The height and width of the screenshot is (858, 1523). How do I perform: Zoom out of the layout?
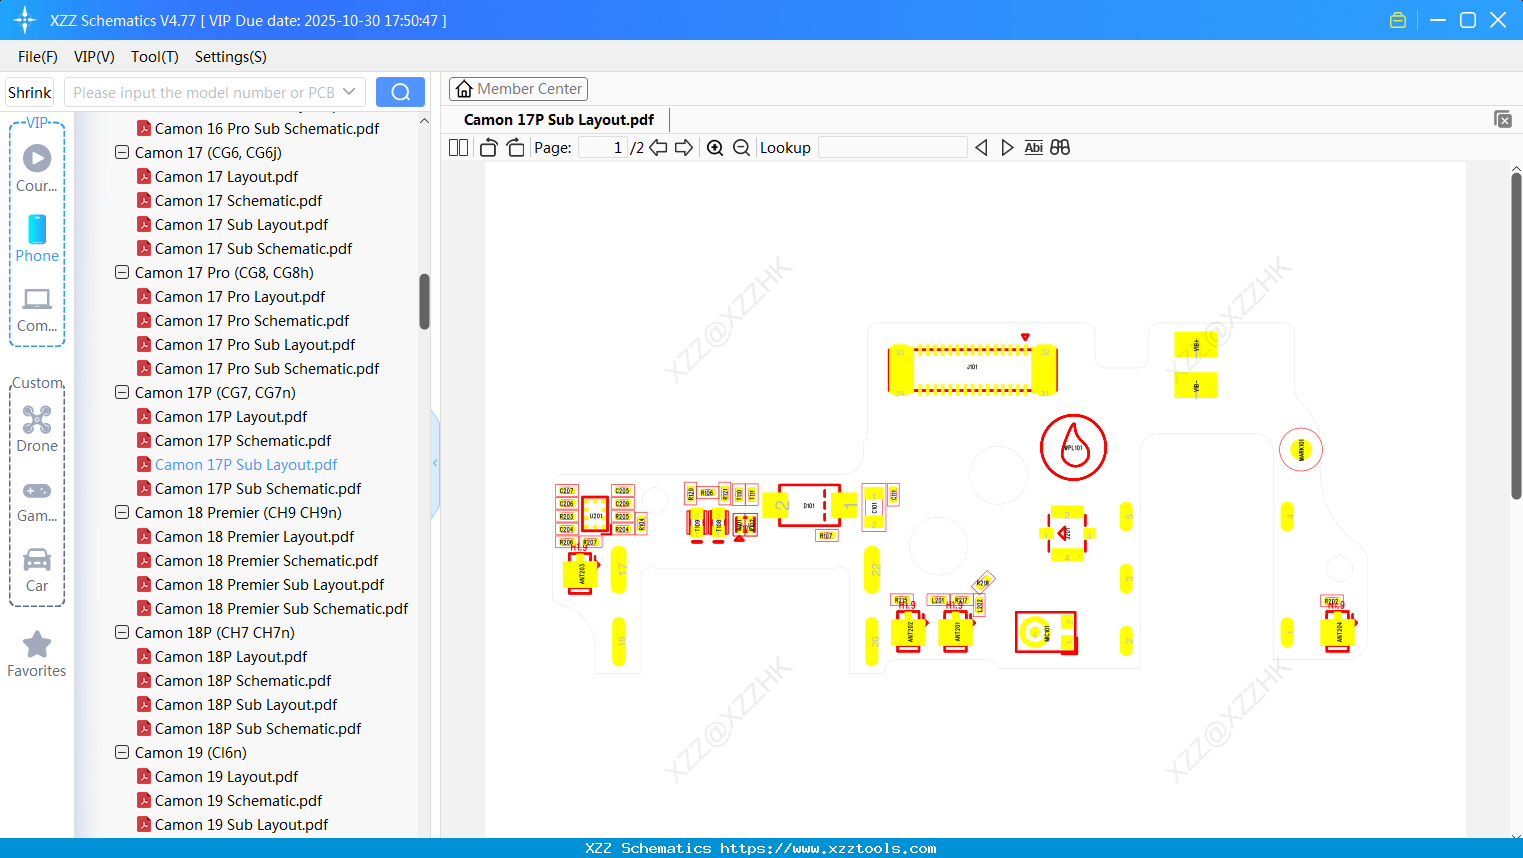[x=741, y=148]
